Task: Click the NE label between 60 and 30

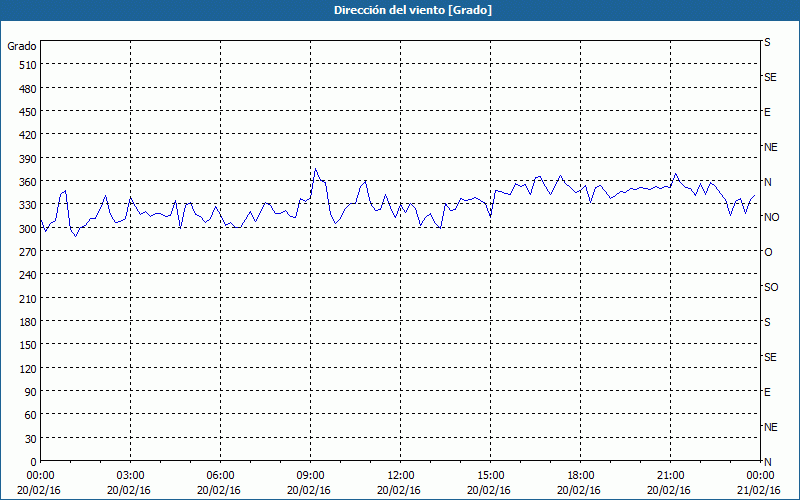Action: (x=770, y=427)
